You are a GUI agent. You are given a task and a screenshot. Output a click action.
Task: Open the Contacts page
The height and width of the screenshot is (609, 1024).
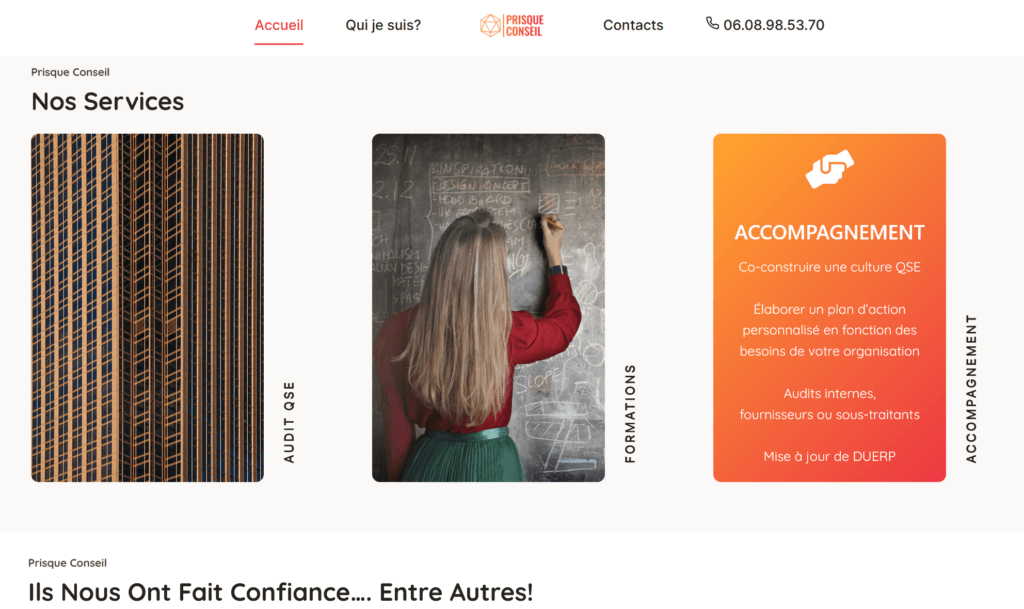[x=633, y=25]
